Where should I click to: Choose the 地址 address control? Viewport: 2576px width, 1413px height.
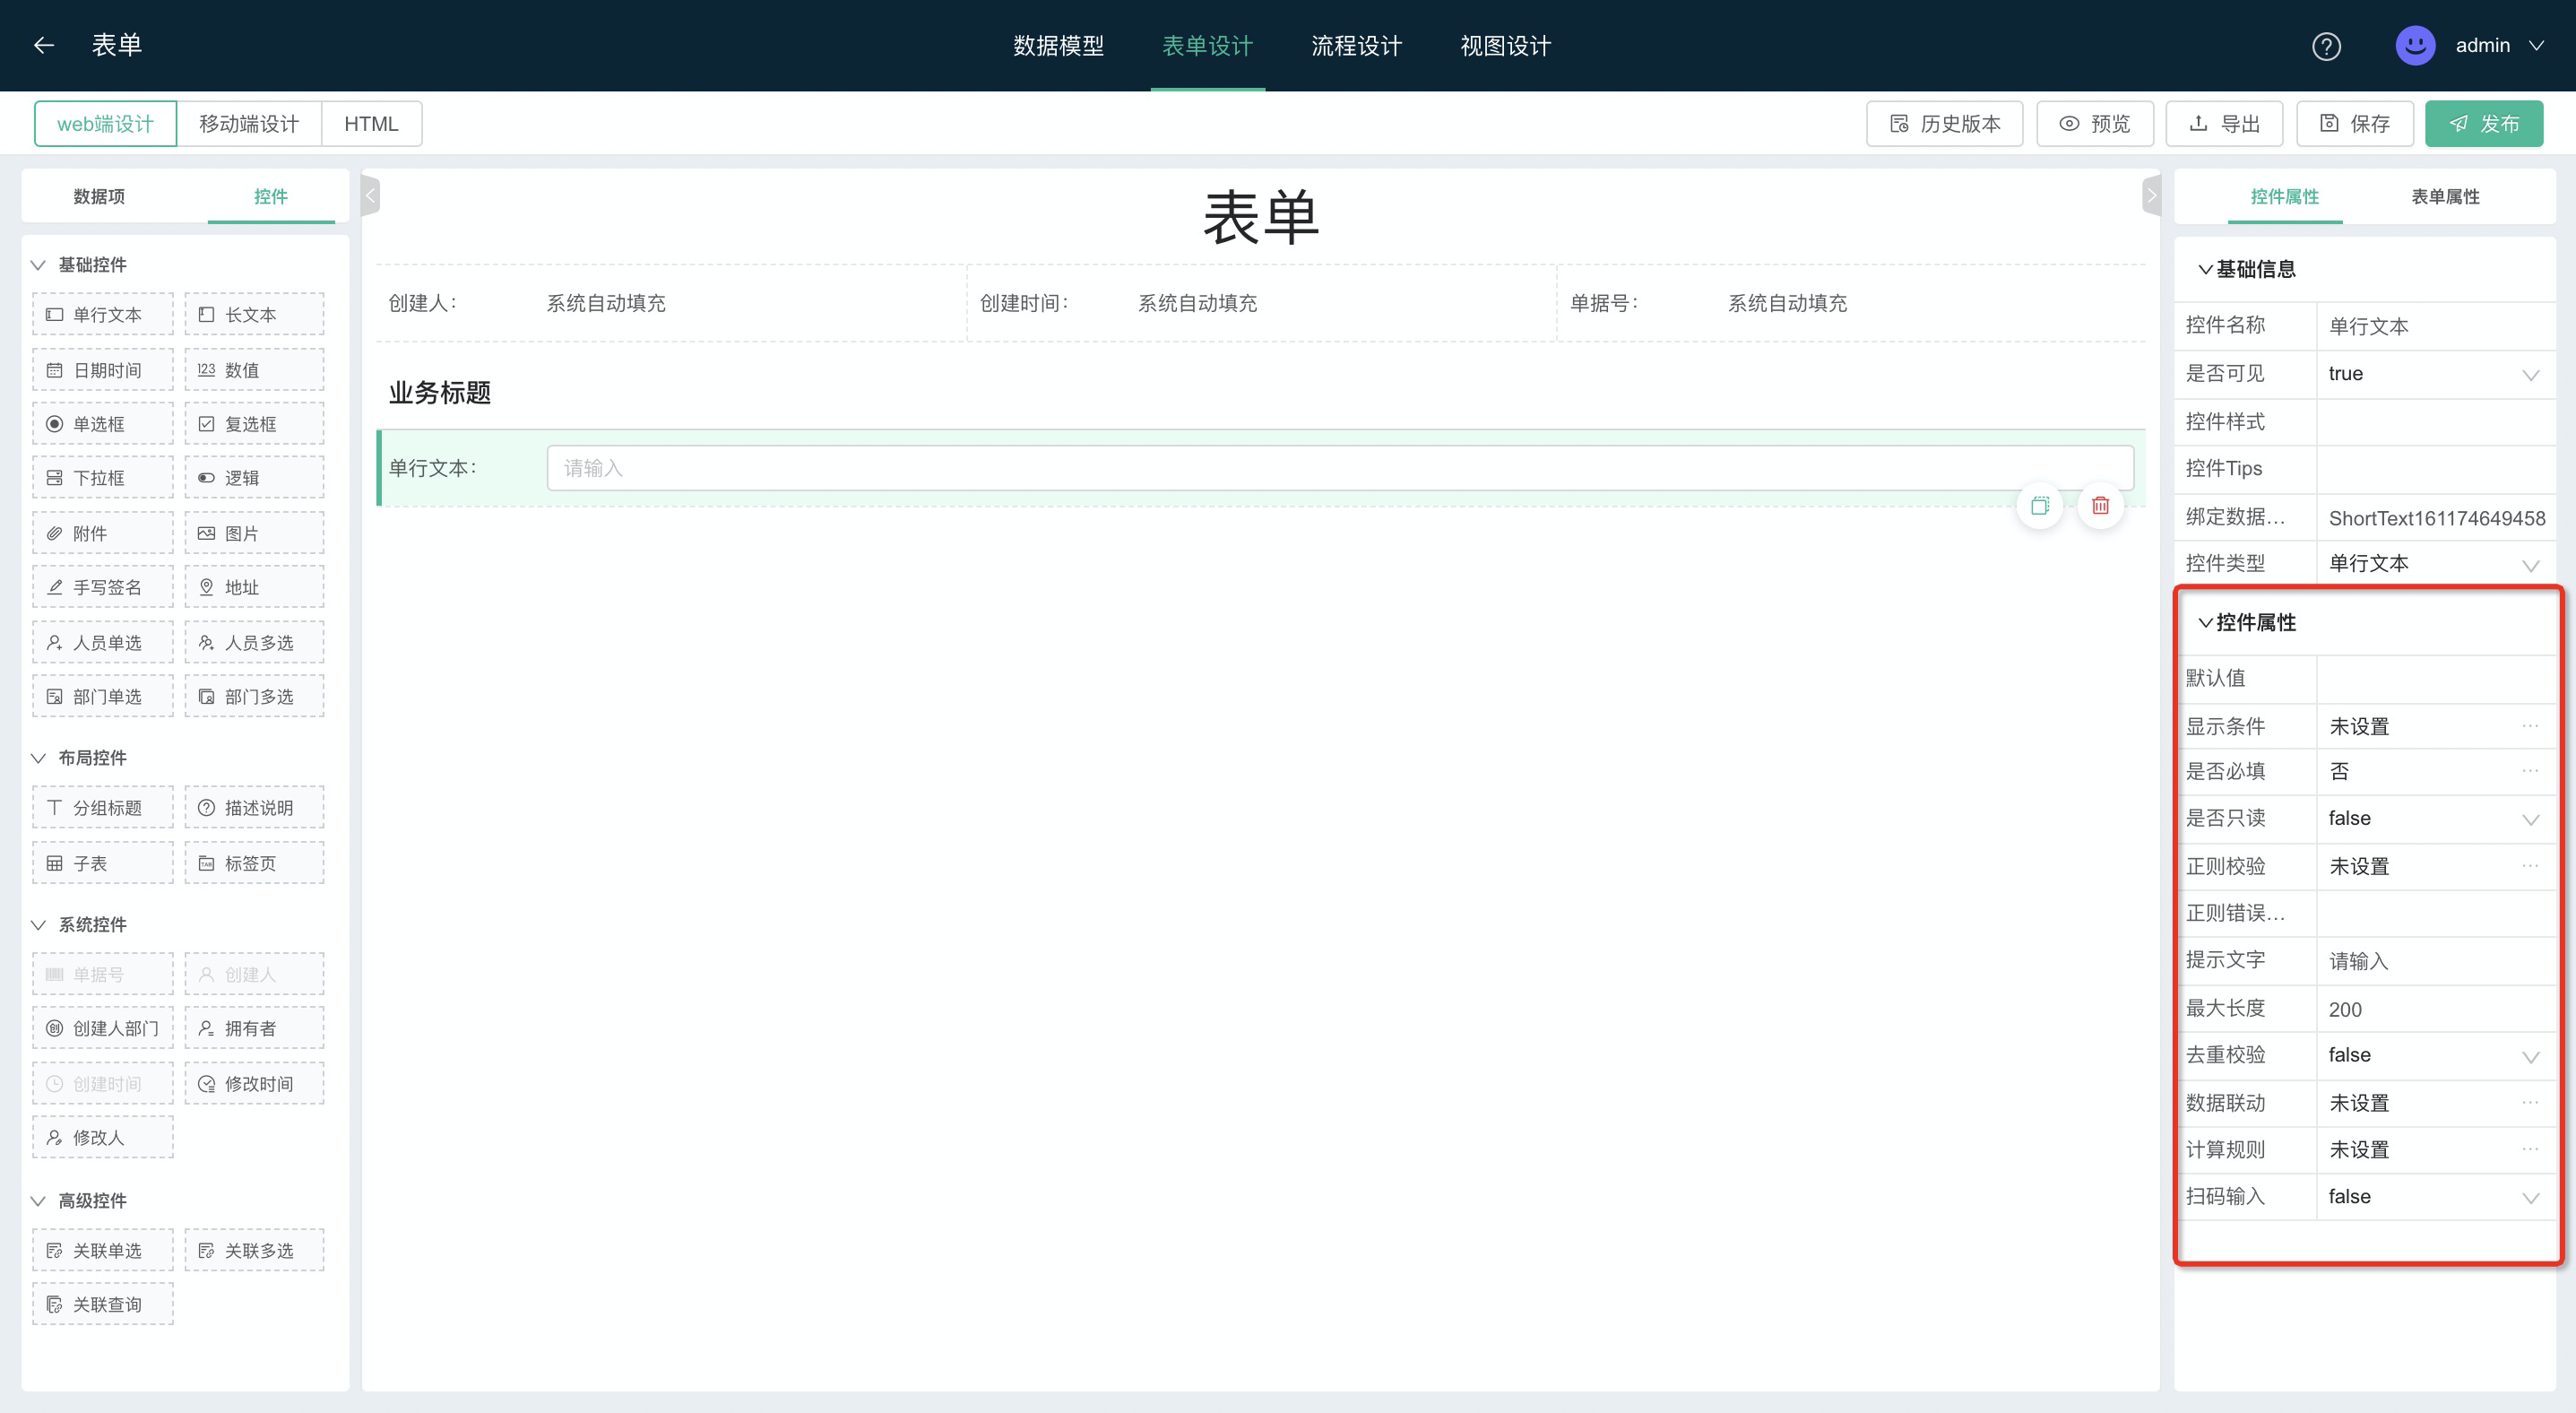click(x=254, y=587)
